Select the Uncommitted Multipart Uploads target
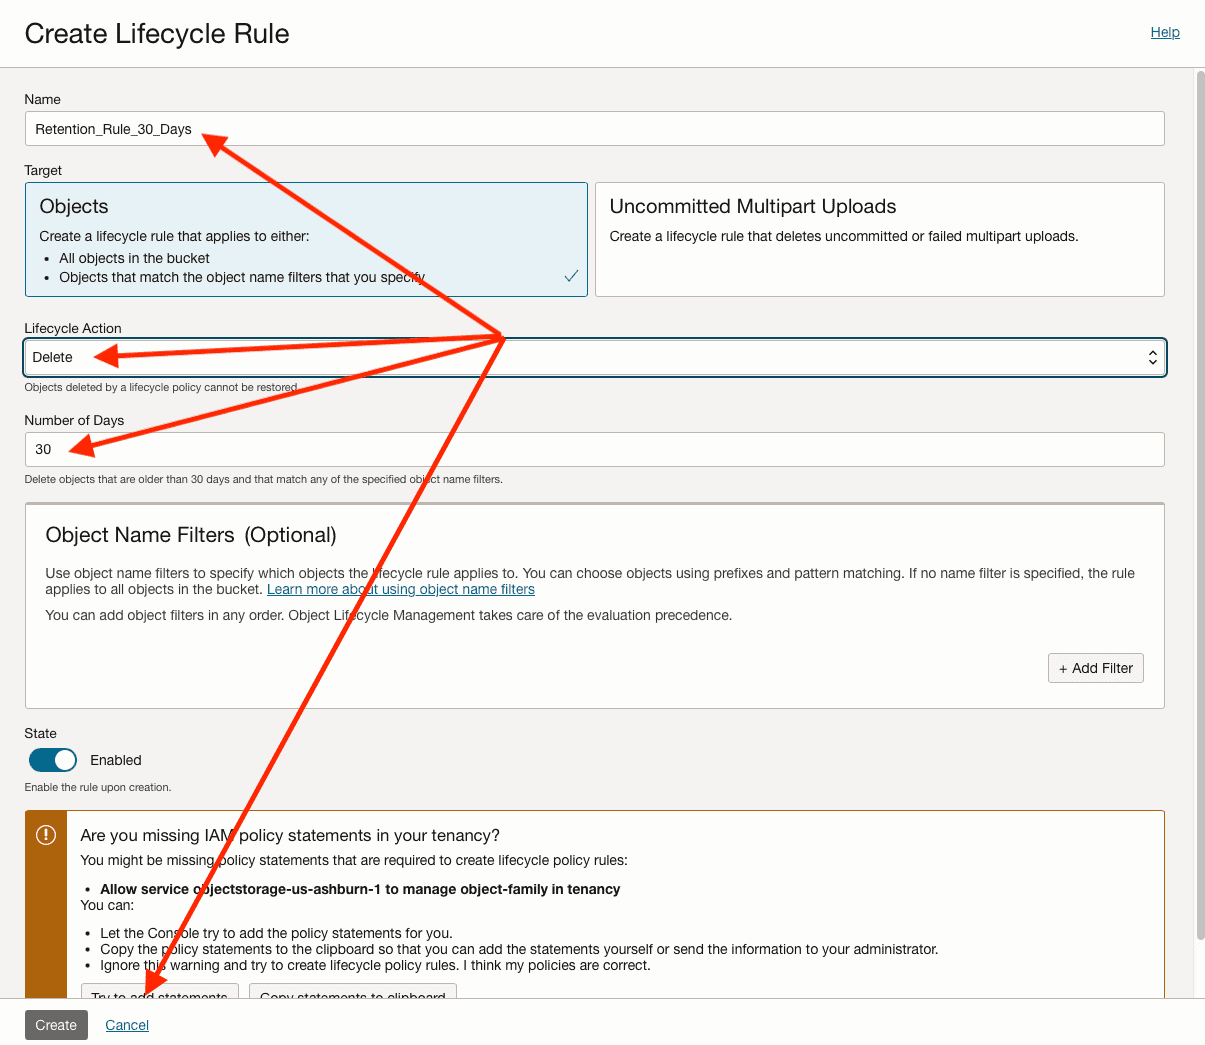This screenshot has height=1045, width=1205. pyautogui.click(x=878, y=239)
